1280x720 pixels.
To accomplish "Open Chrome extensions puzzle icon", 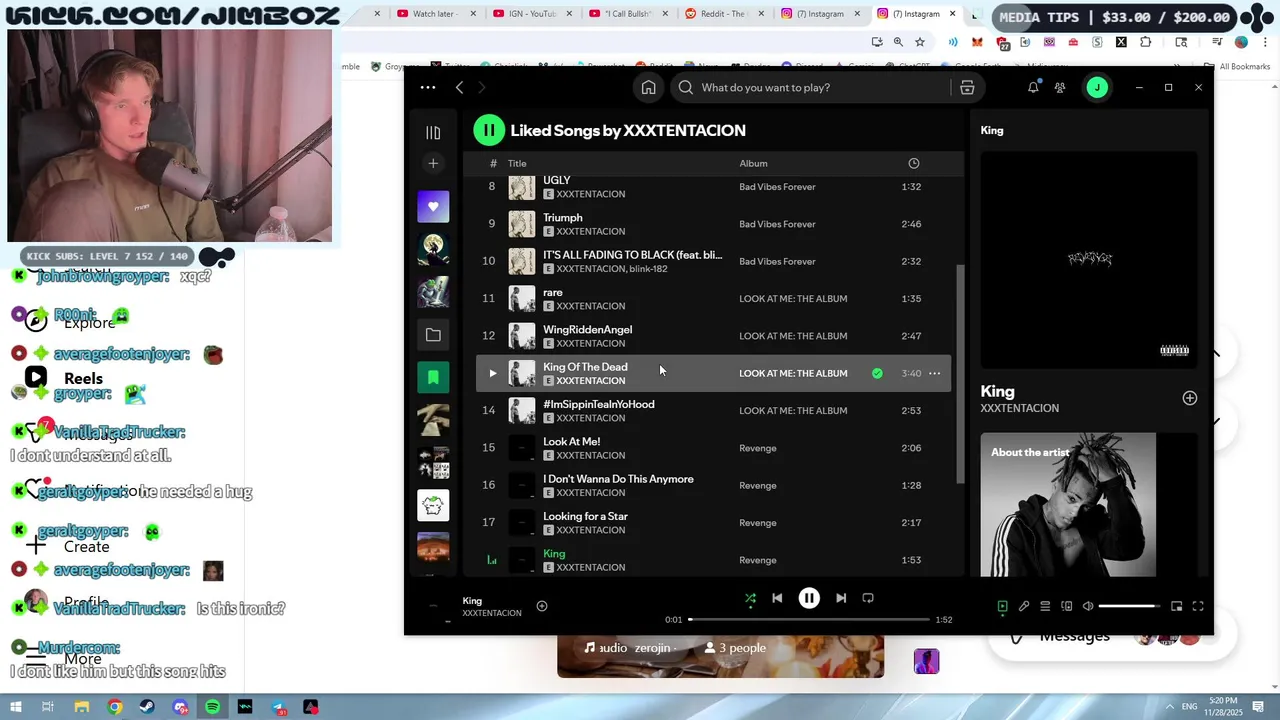I will (1145, 42).
